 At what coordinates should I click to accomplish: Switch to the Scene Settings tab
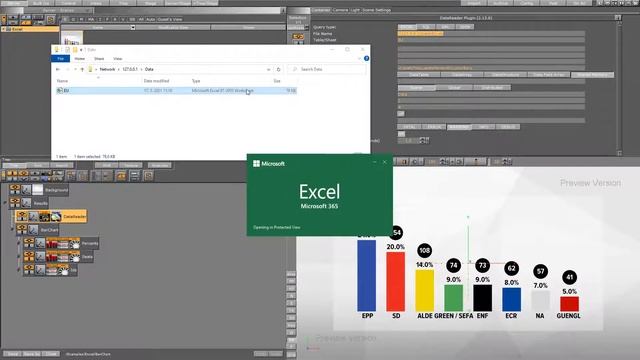376,10
